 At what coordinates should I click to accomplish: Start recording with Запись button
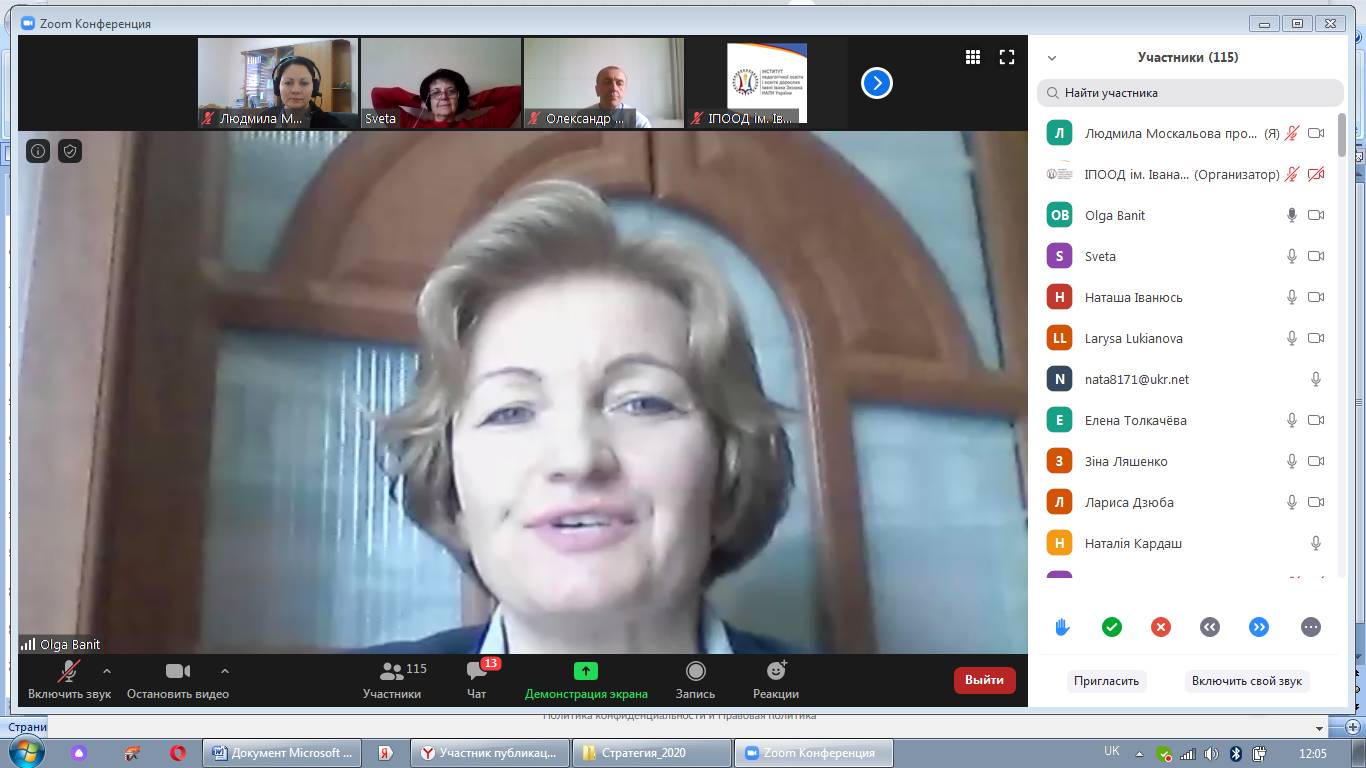[x=695, y=679]
